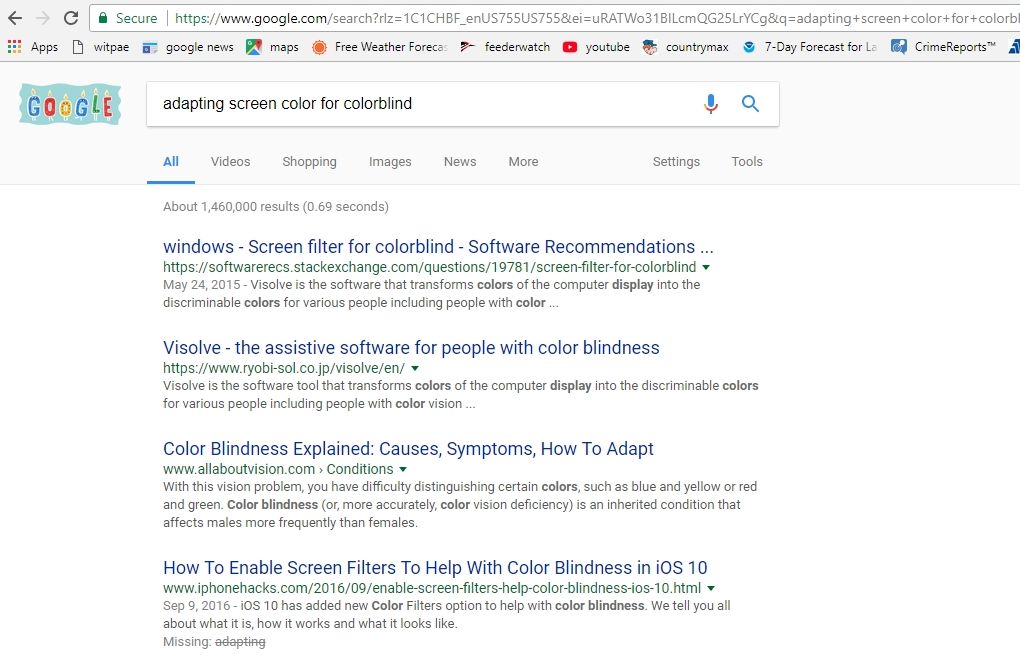Open the youtube bookmark
Image resolution: width=1020 pixels, height=670 pixels.
pos(596,47)
